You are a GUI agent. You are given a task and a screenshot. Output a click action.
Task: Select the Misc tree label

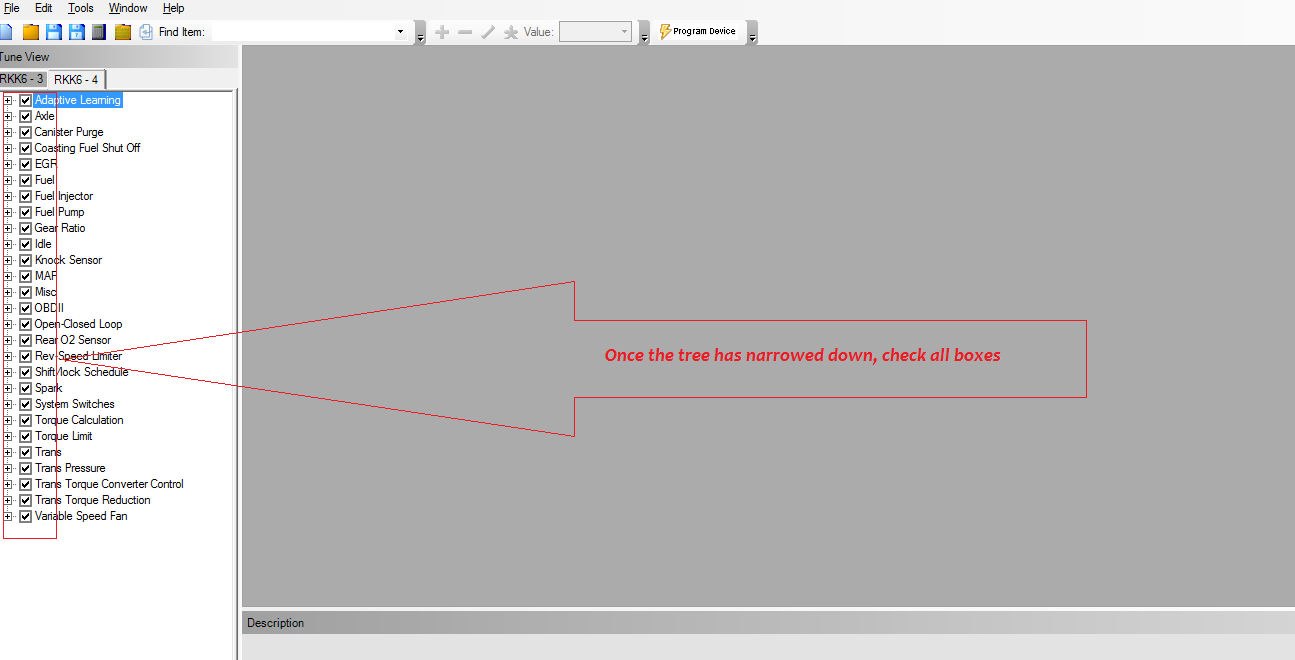click(46, 292)
